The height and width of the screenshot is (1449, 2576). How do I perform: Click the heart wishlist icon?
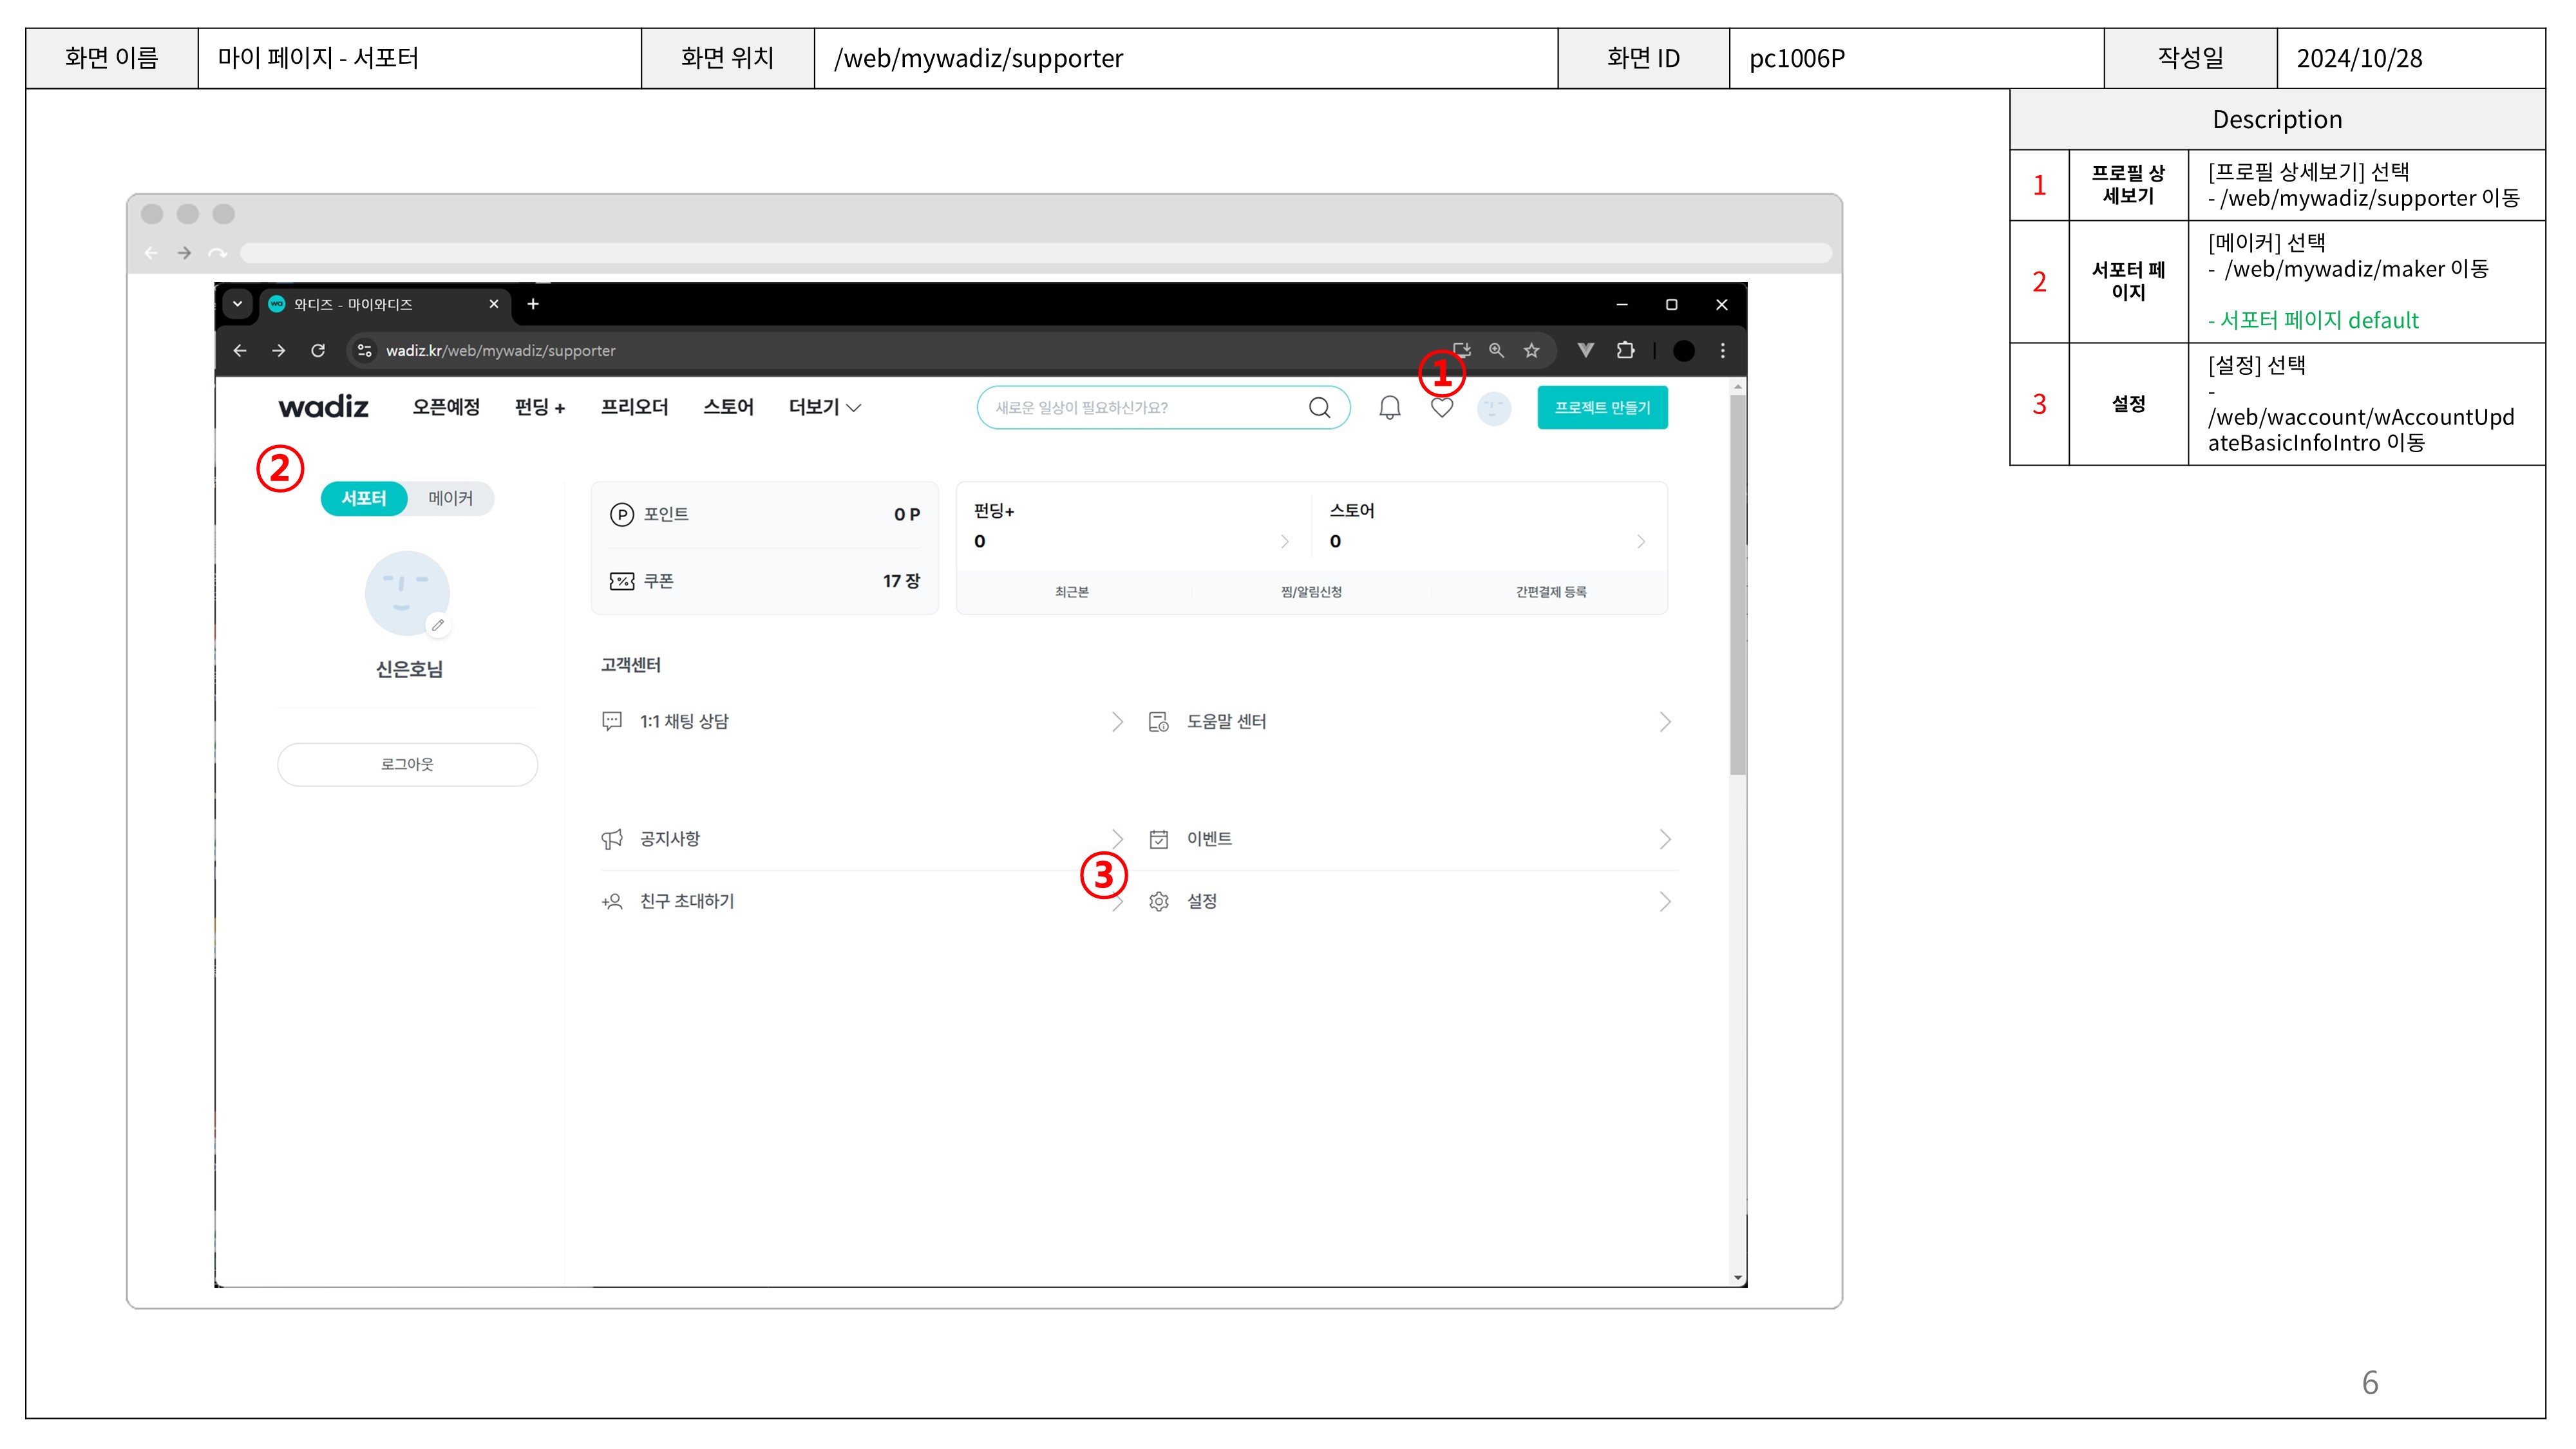(x=1441, y=407)
